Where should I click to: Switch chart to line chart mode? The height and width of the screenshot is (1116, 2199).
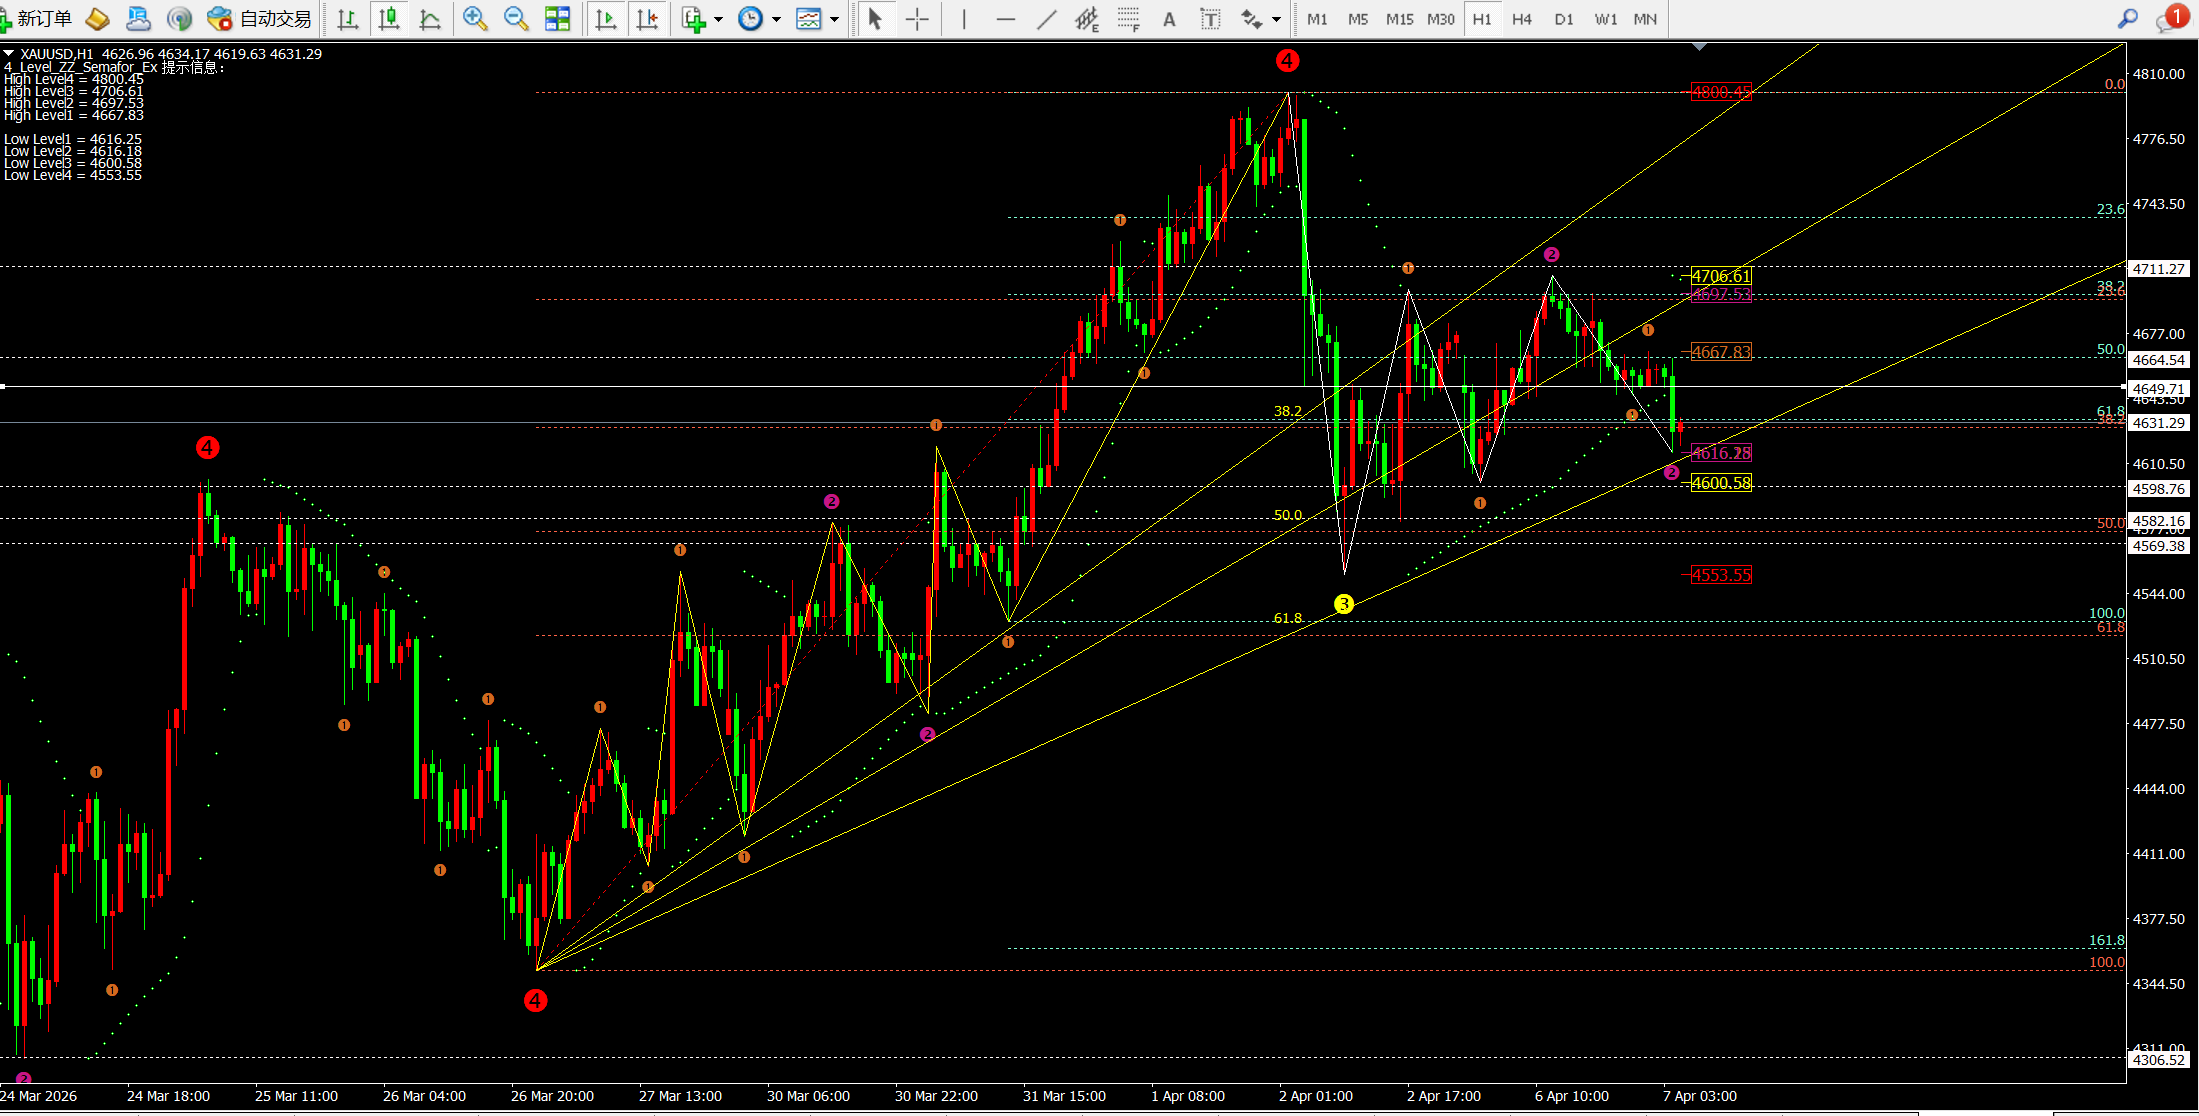point(430,18)
